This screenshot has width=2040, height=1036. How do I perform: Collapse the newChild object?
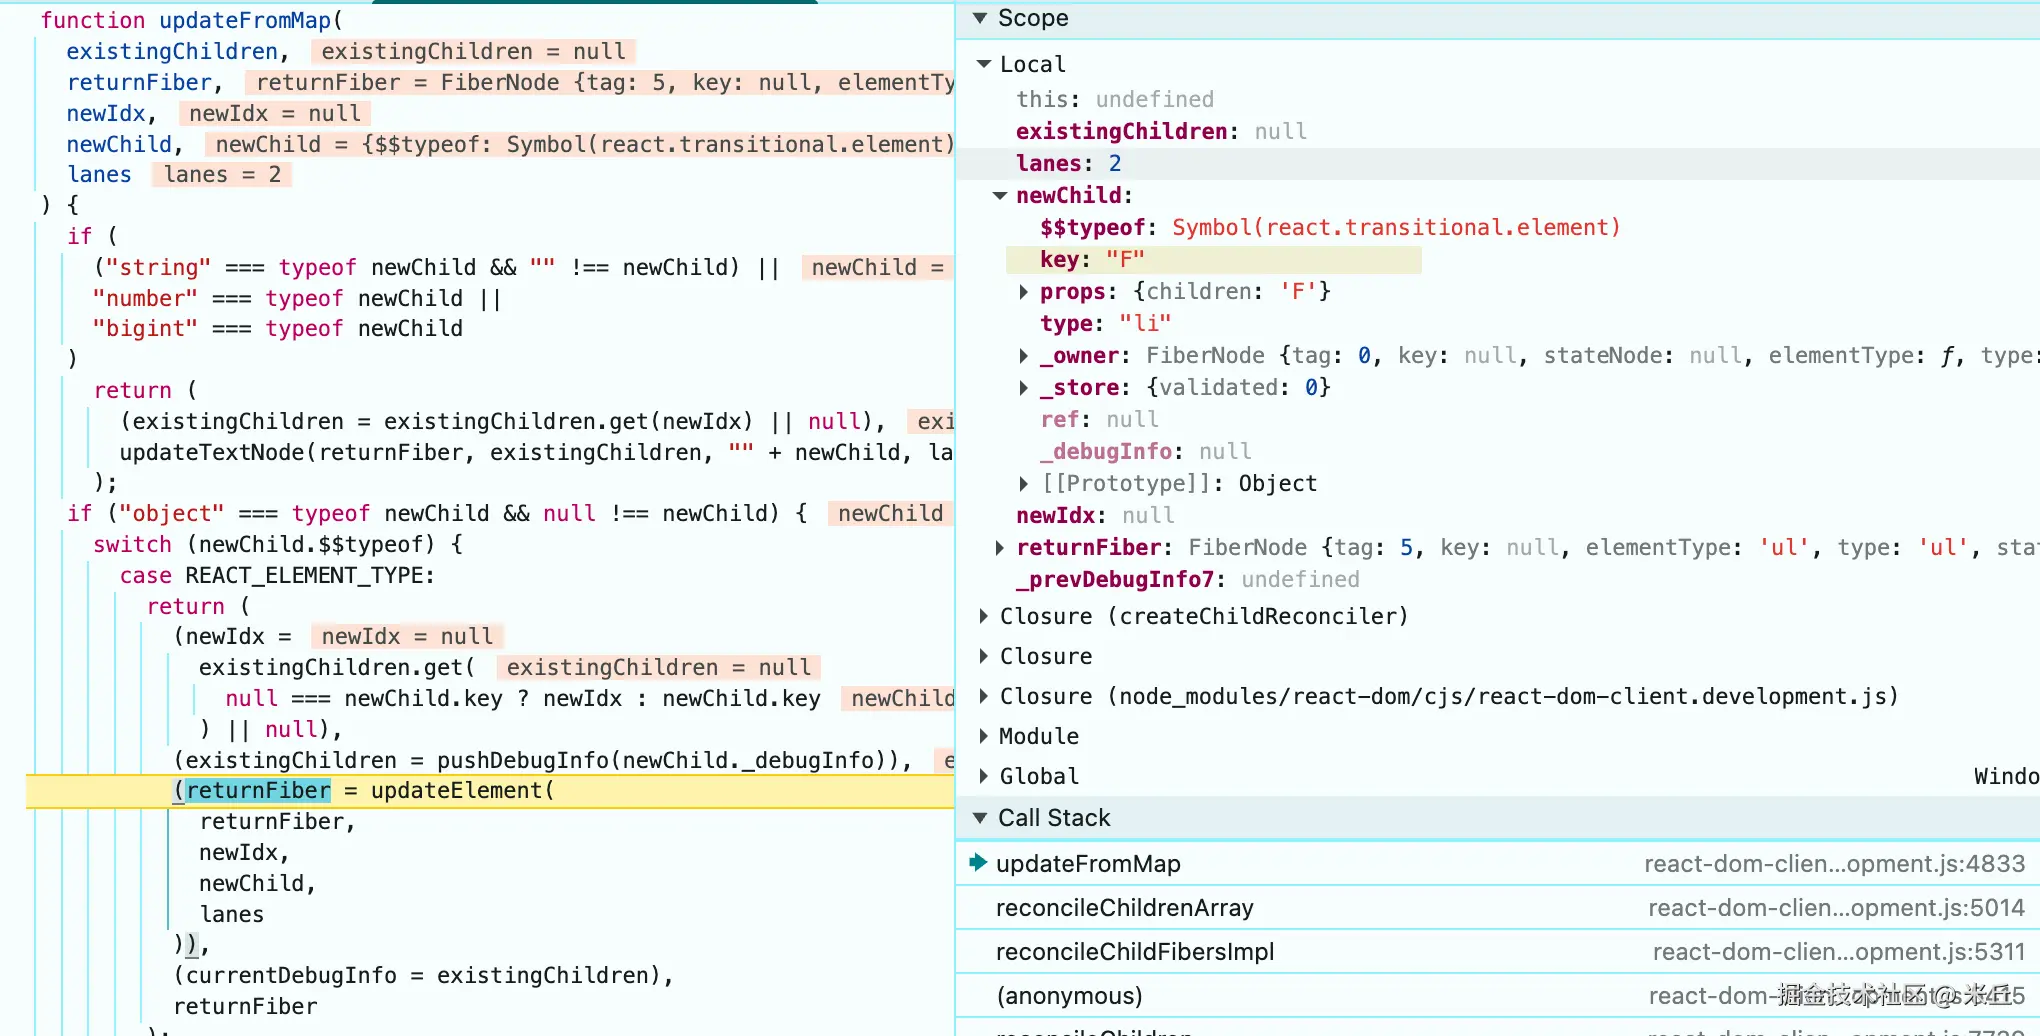click(x=1000, y=196)
